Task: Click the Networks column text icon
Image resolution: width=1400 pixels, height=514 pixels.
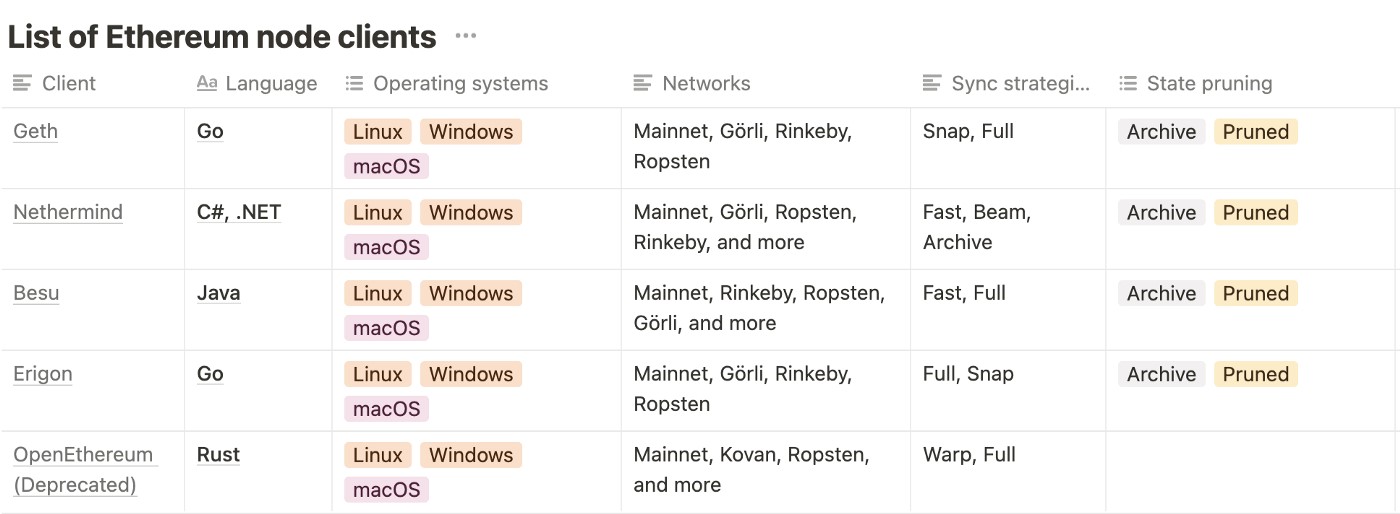Action: tap(643, 84)
